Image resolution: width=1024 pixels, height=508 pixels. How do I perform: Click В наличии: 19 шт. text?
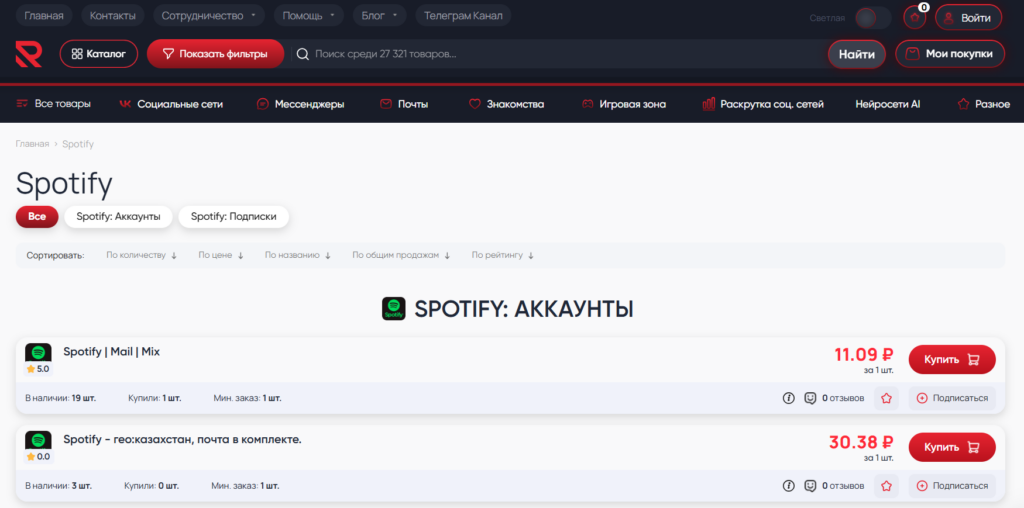tap(61, 398)
